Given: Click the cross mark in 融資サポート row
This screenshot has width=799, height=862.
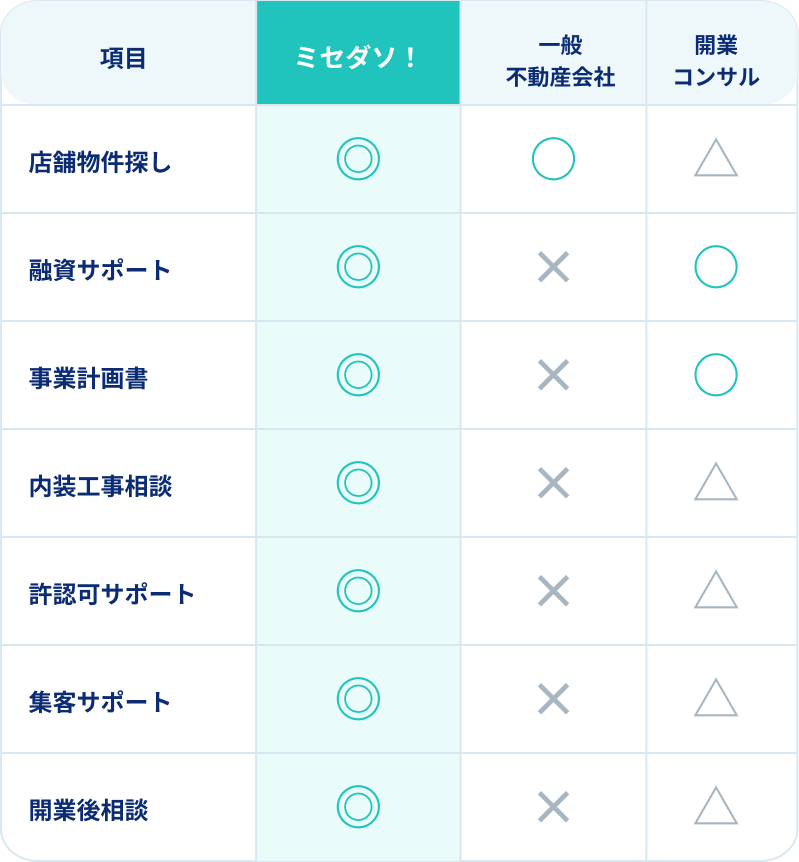Looking at the screenshot, I should [x=553, y=267].
